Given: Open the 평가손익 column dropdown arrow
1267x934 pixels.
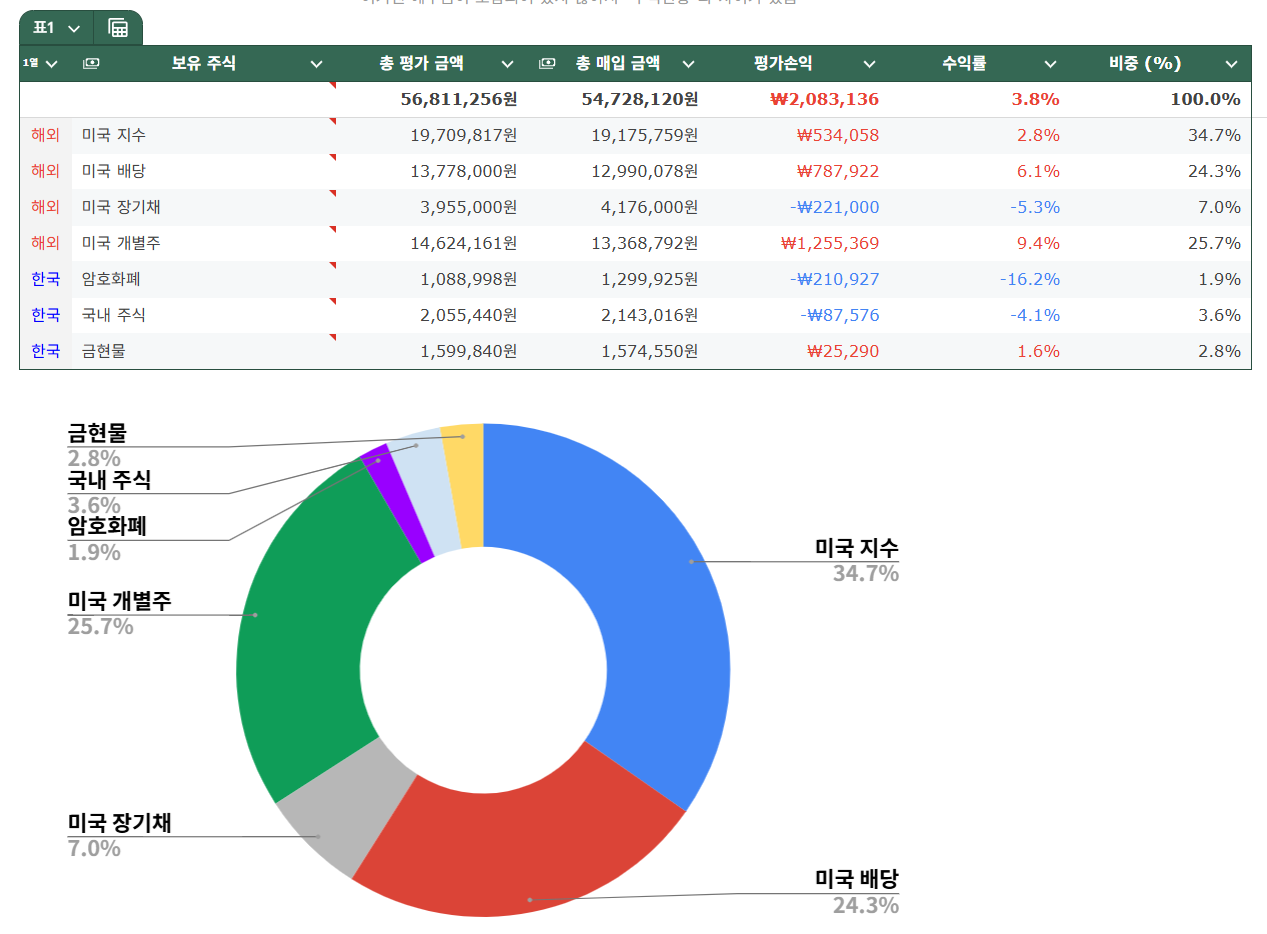Looking at the screenshot, I should pyautogui.click(x=869, y=64).
